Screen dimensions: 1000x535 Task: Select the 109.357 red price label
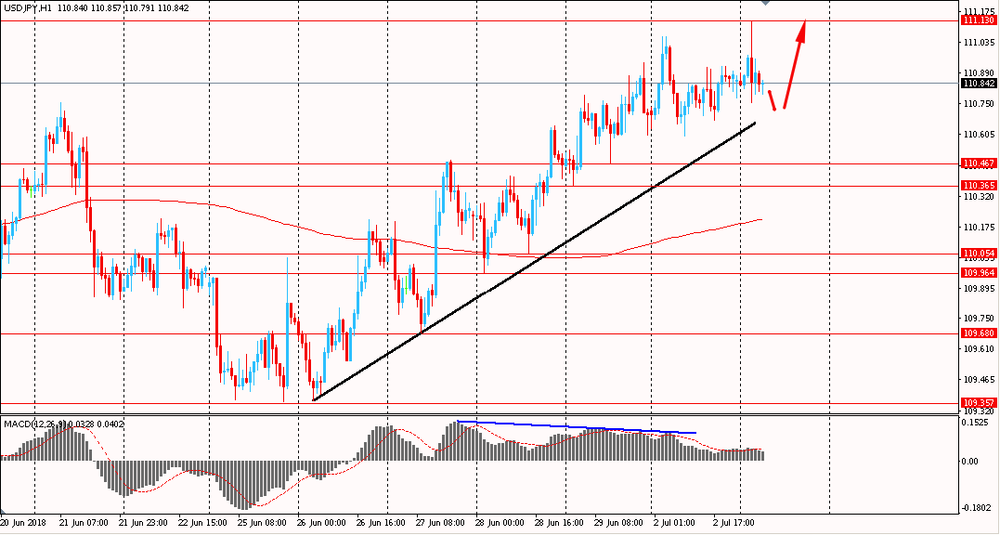coord(978,403)
